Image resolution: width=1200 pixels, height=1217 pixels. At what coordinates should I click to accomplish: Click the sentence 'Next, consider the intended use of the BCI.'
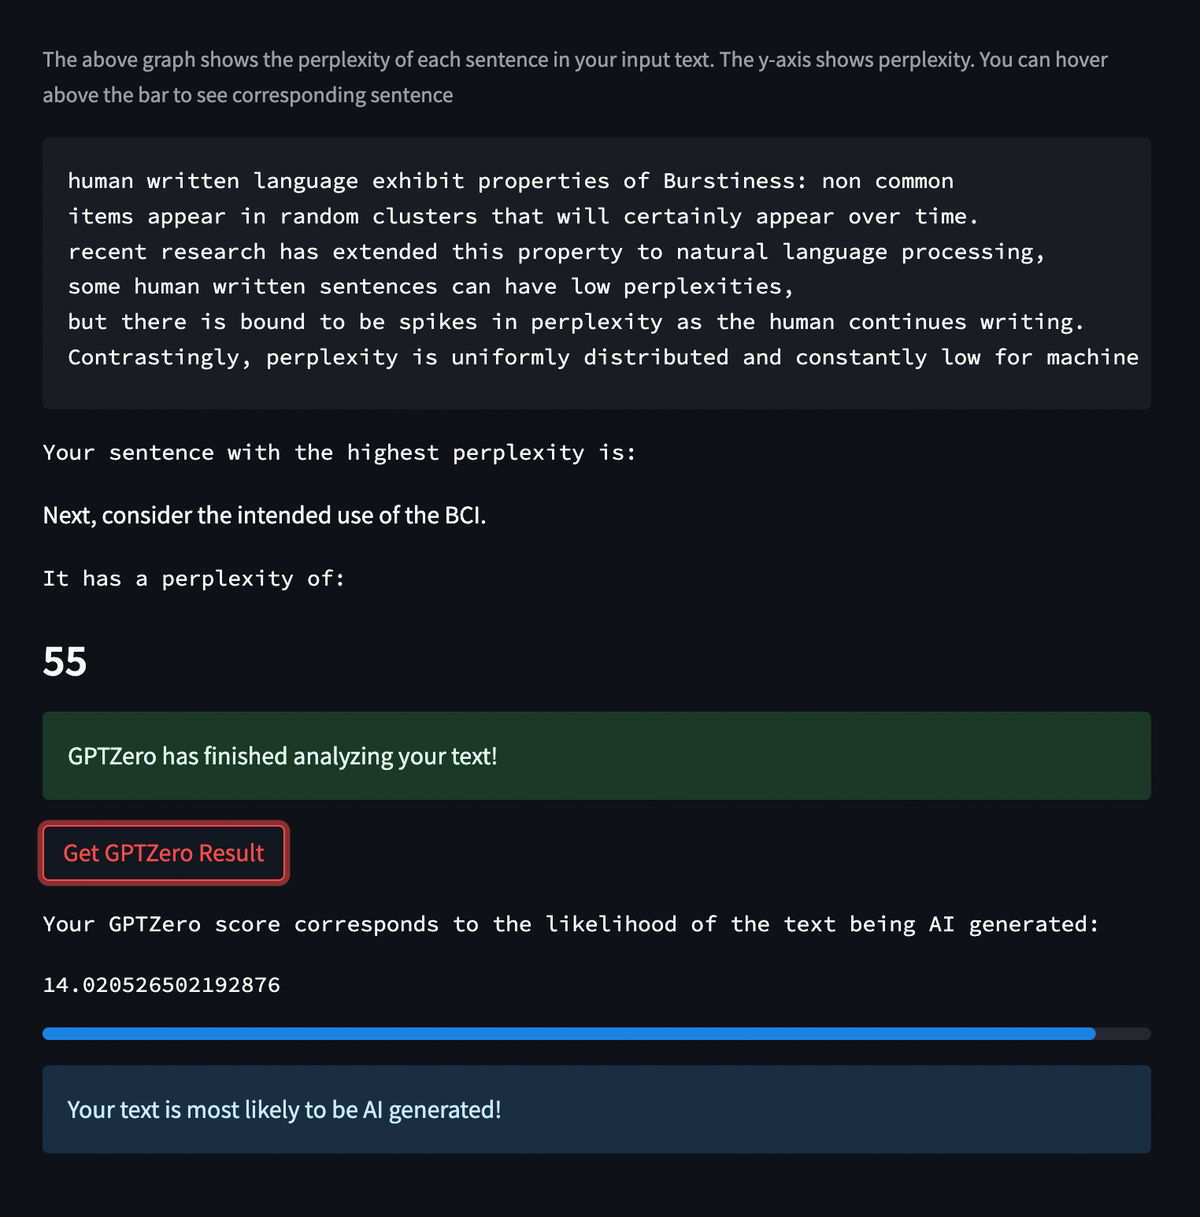[264, 515]
